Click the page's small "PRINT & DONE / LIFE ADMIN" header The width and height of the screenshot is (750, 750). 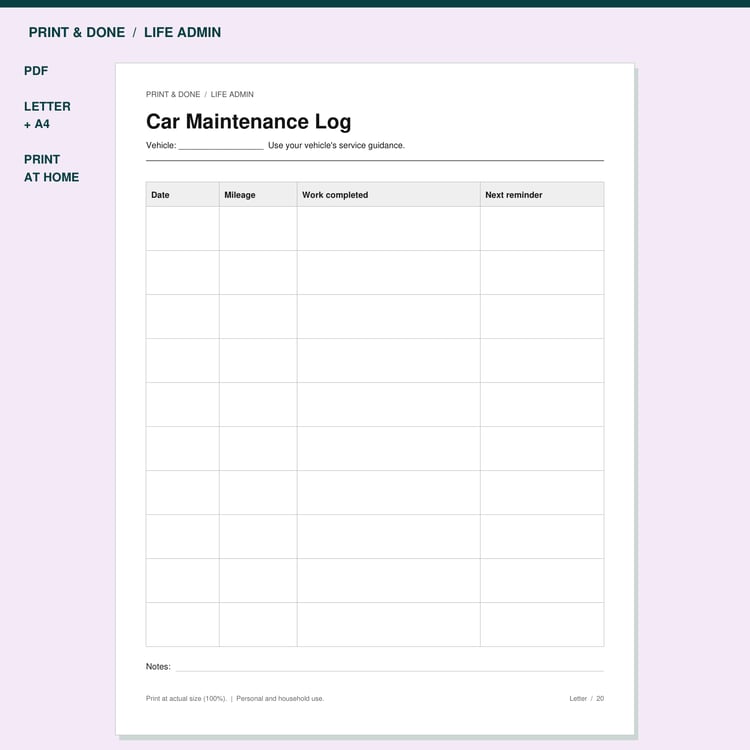(x=200, y=95)
